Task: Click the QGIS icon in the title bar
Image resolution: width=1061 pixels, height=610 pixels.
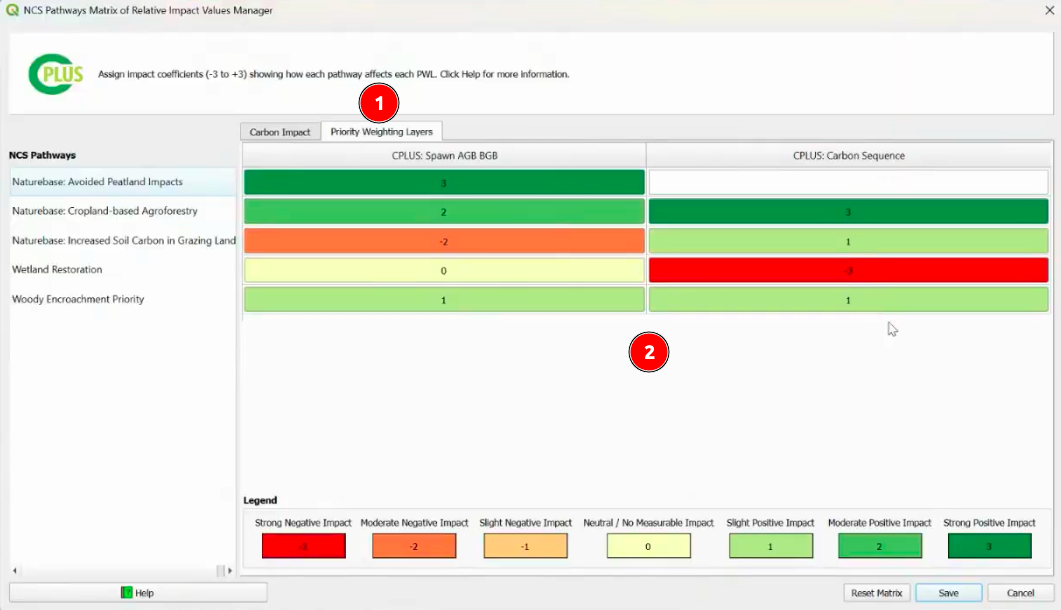Action: click(x=12, y=10)
